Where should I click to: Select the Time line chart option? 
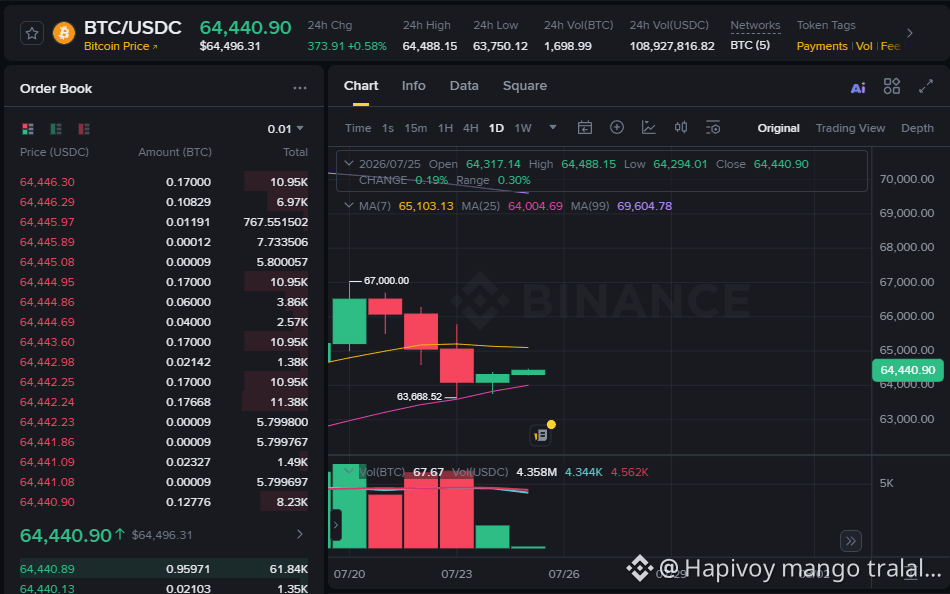[358, 128]
